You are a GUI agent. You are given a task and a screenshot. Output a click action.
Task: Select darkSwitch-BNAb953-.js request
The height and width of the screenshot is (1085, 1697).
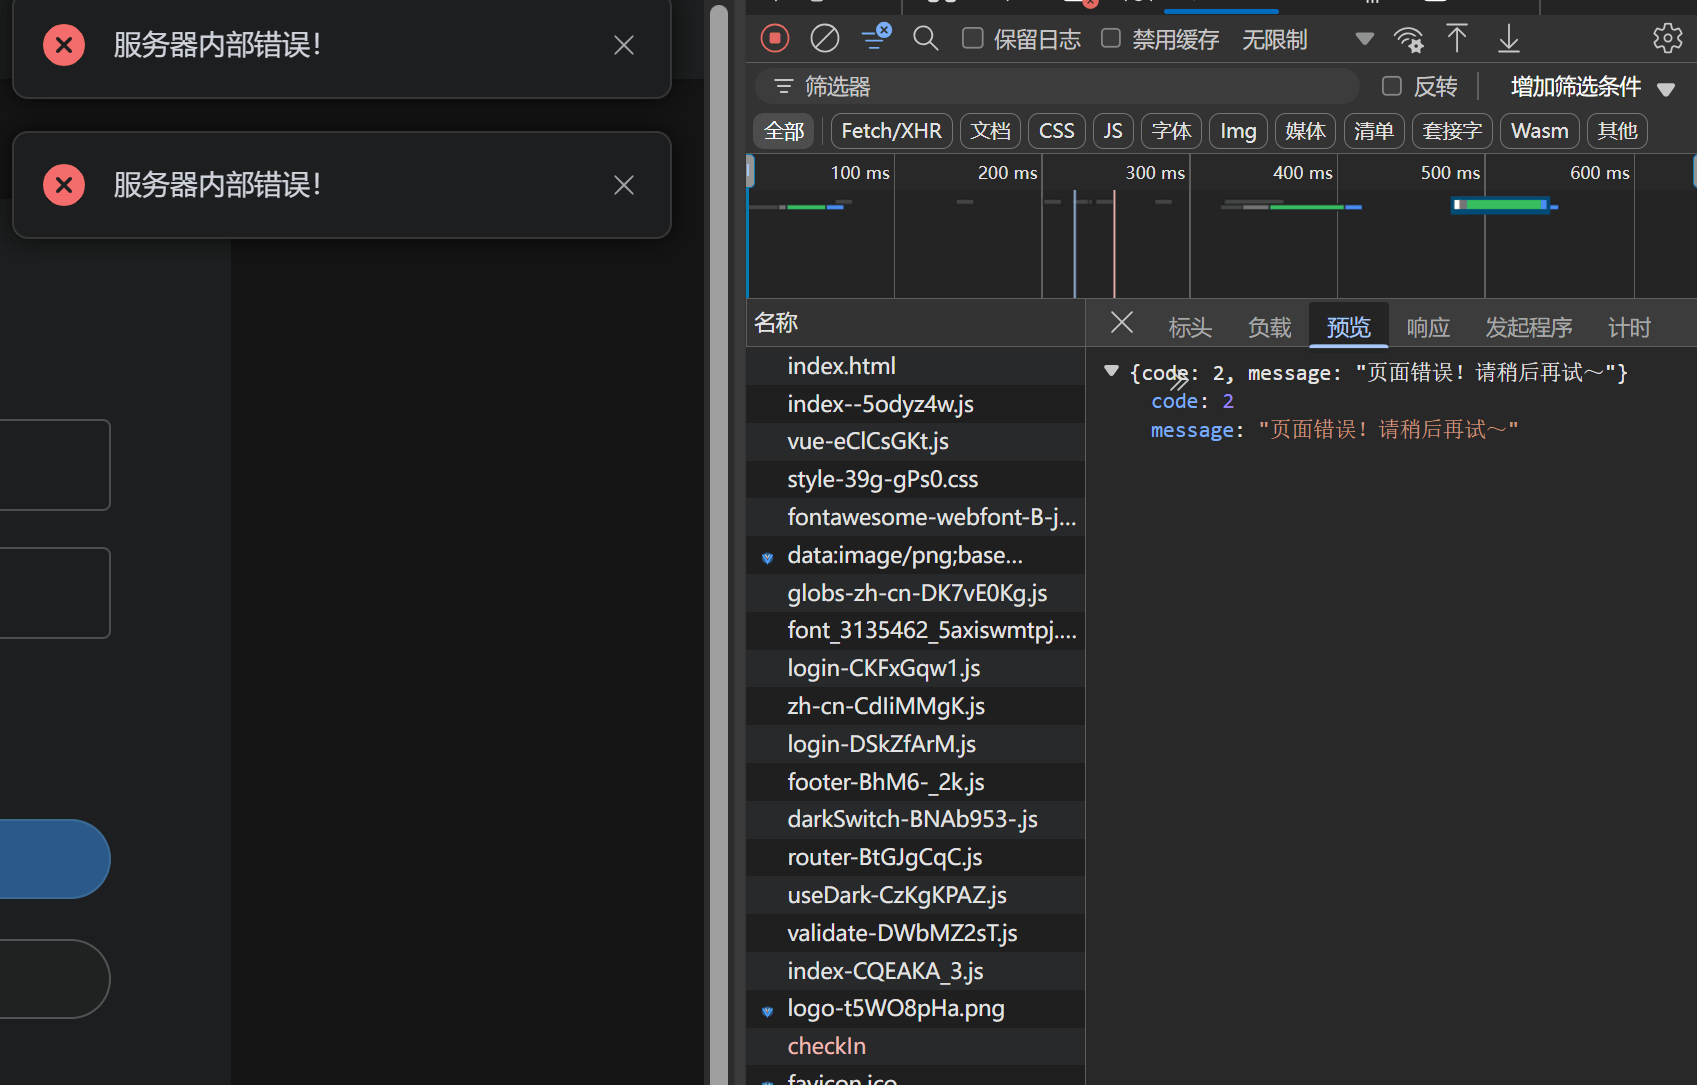tap(916, 819)
